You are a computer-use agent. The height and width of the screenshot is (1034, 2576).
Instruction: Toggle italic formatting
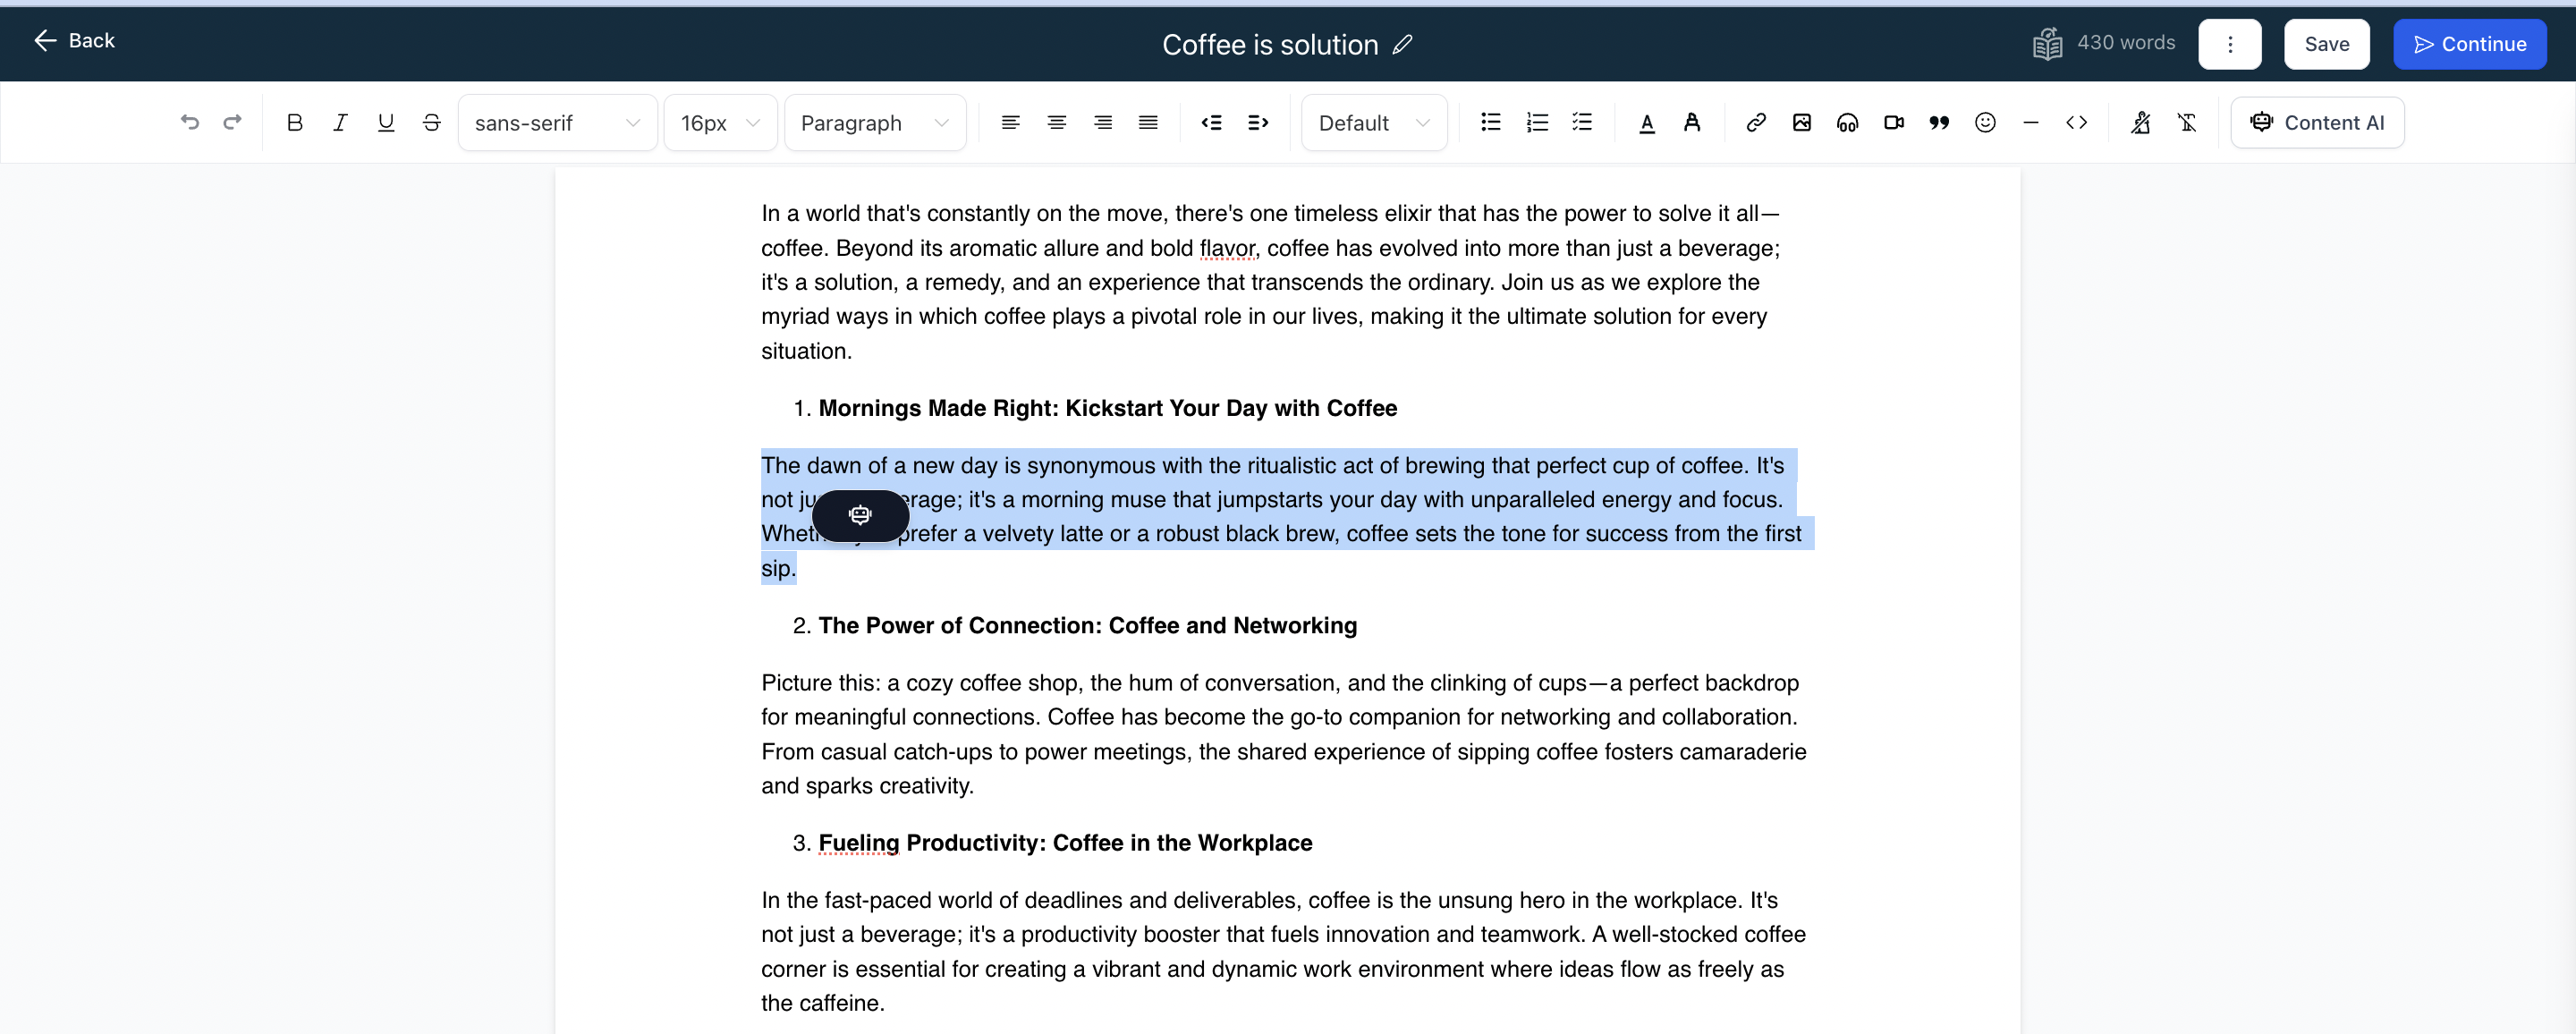click(340, 122)
